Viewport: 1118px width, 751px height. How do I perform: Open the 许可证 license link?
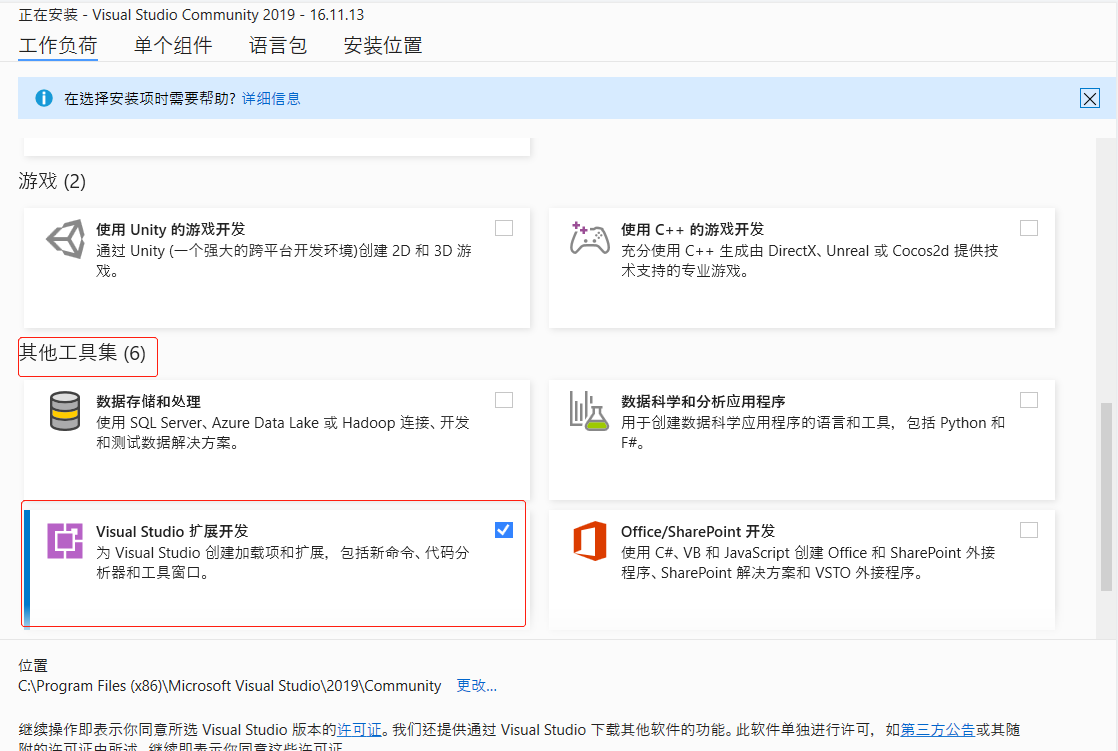pyautogui.click(x=359, y=730)
